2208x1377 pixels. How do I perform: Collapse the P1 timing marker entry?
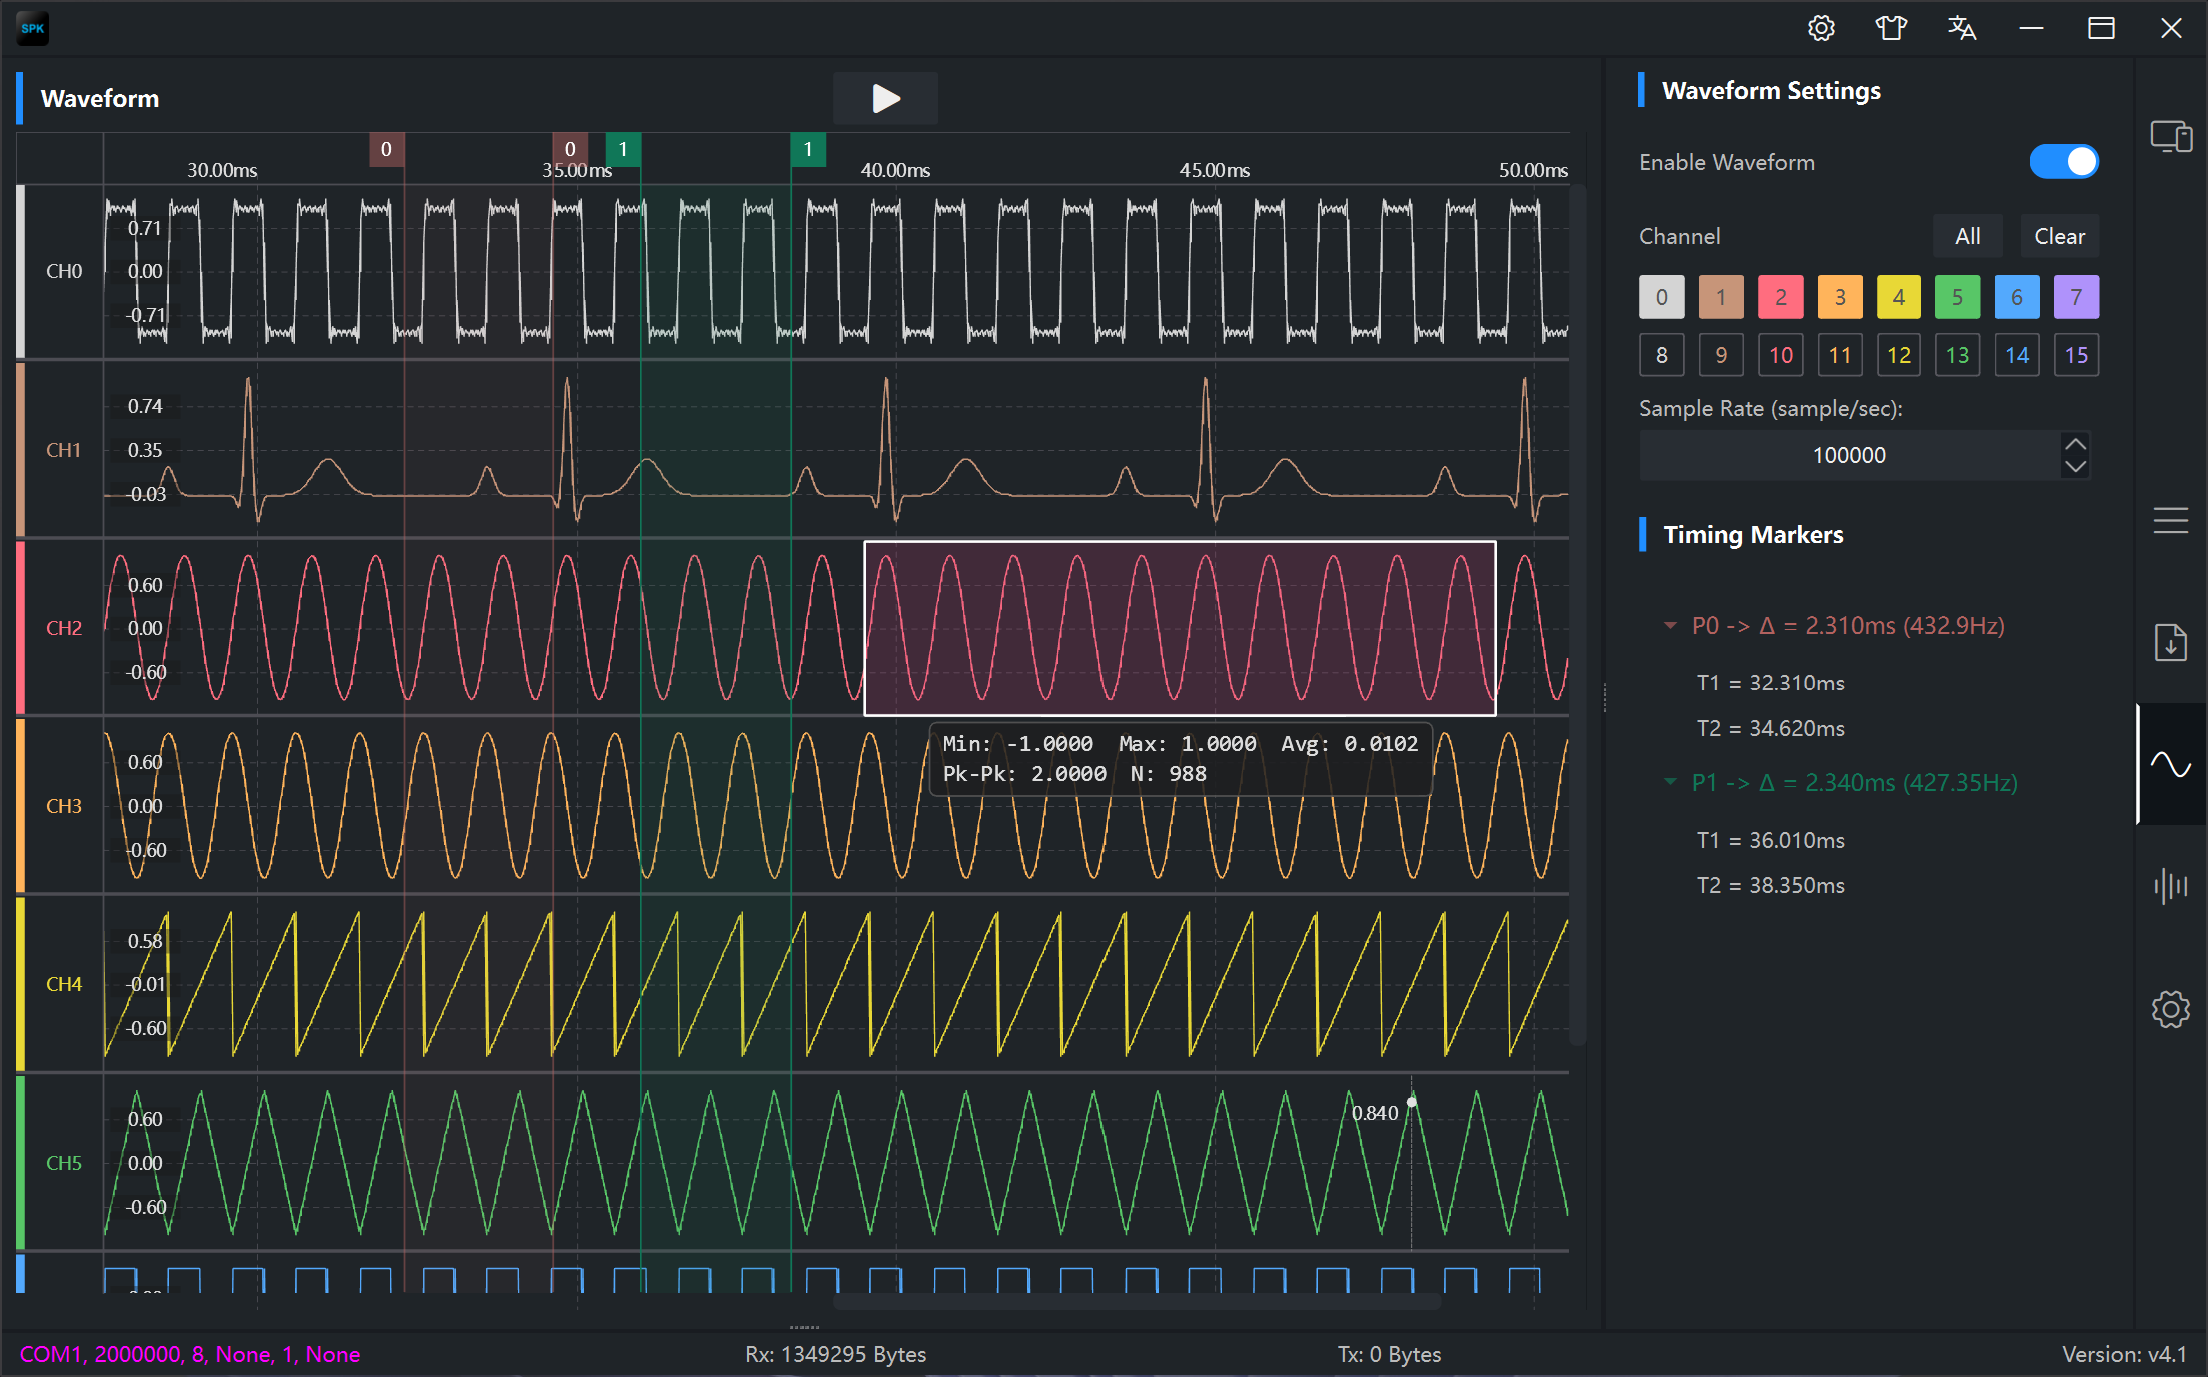tap(1670, 781)
